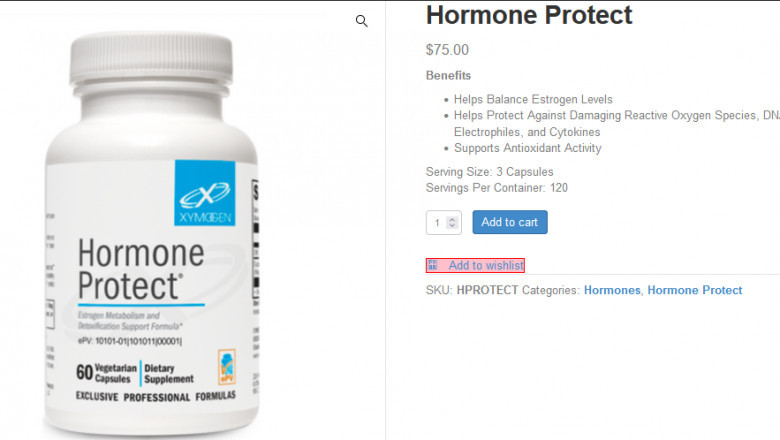This screenshot has height=440, width=780.
Task: Open the Hormones category link
Action: coord(612,290)
